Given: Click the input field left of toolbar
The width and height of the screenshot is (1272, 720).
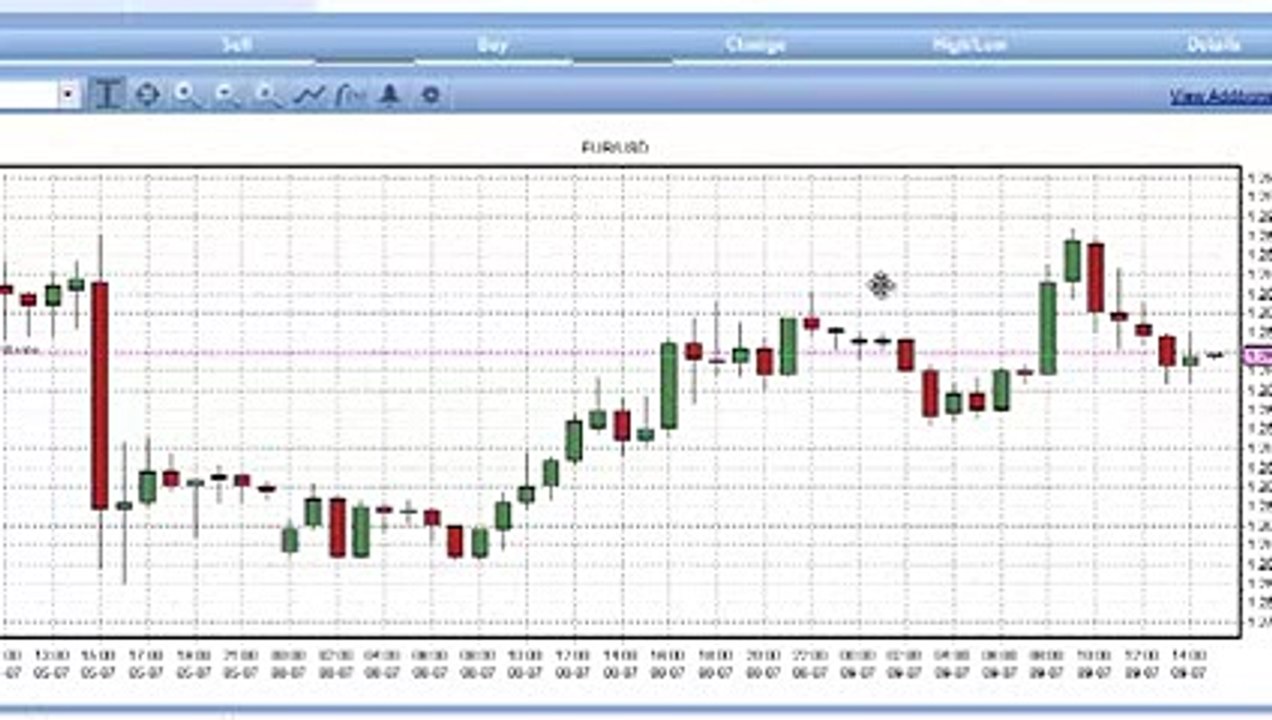Looking at the screenshot, I should point(28,95).
